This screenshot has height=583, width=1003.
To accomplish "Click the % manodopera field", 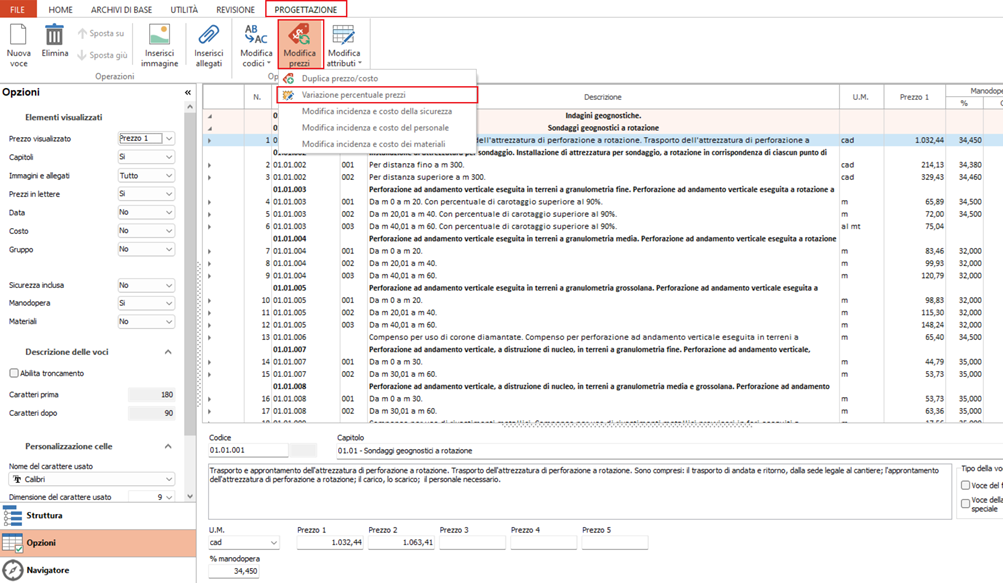I will (x=233, y=571).
